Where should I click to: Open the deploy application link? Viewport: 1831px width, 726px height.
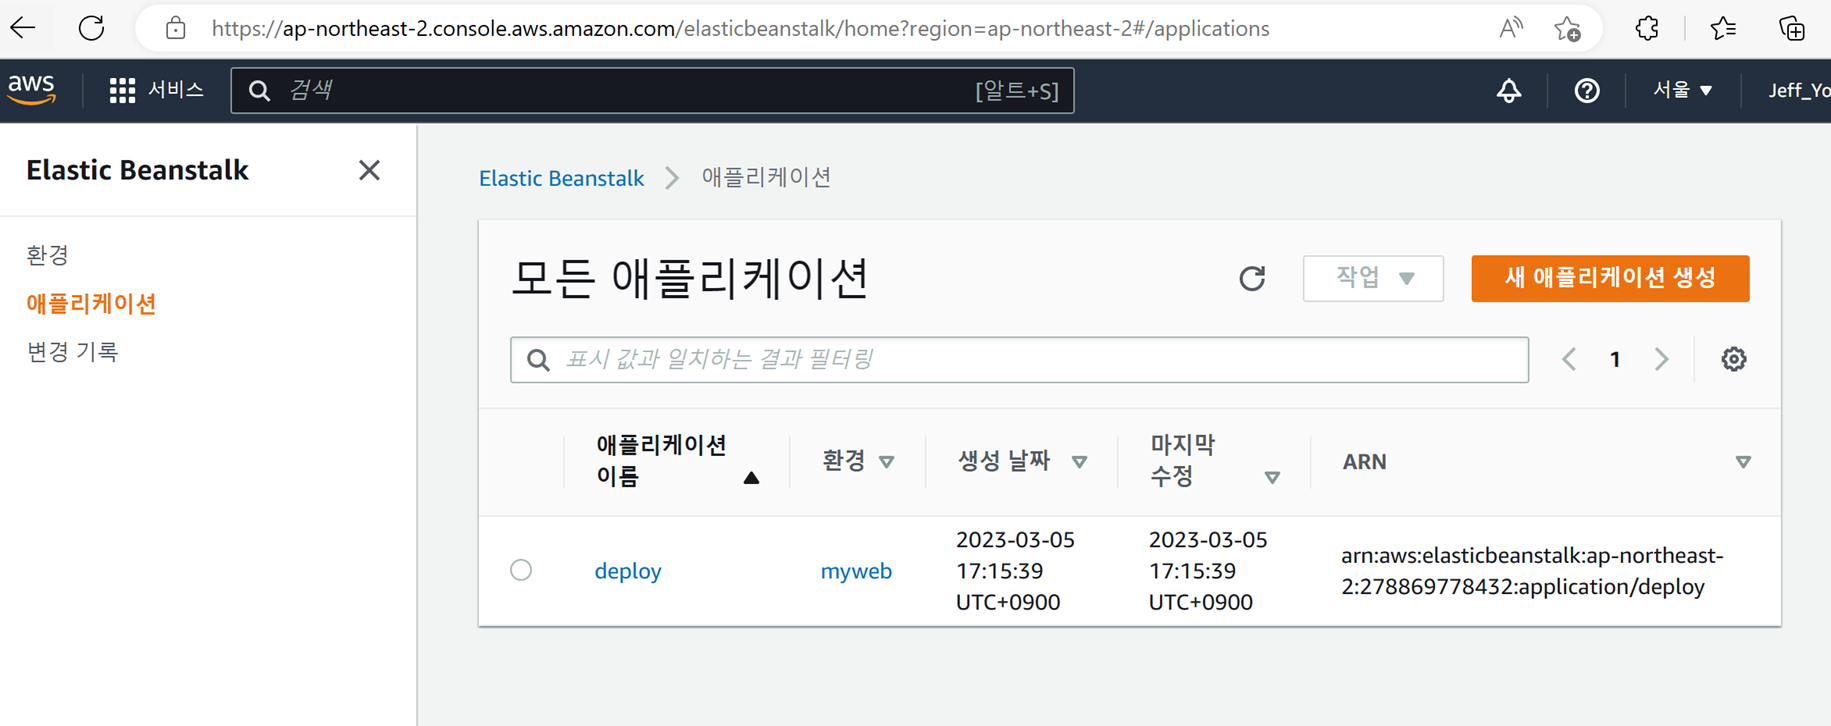[628, 571]
